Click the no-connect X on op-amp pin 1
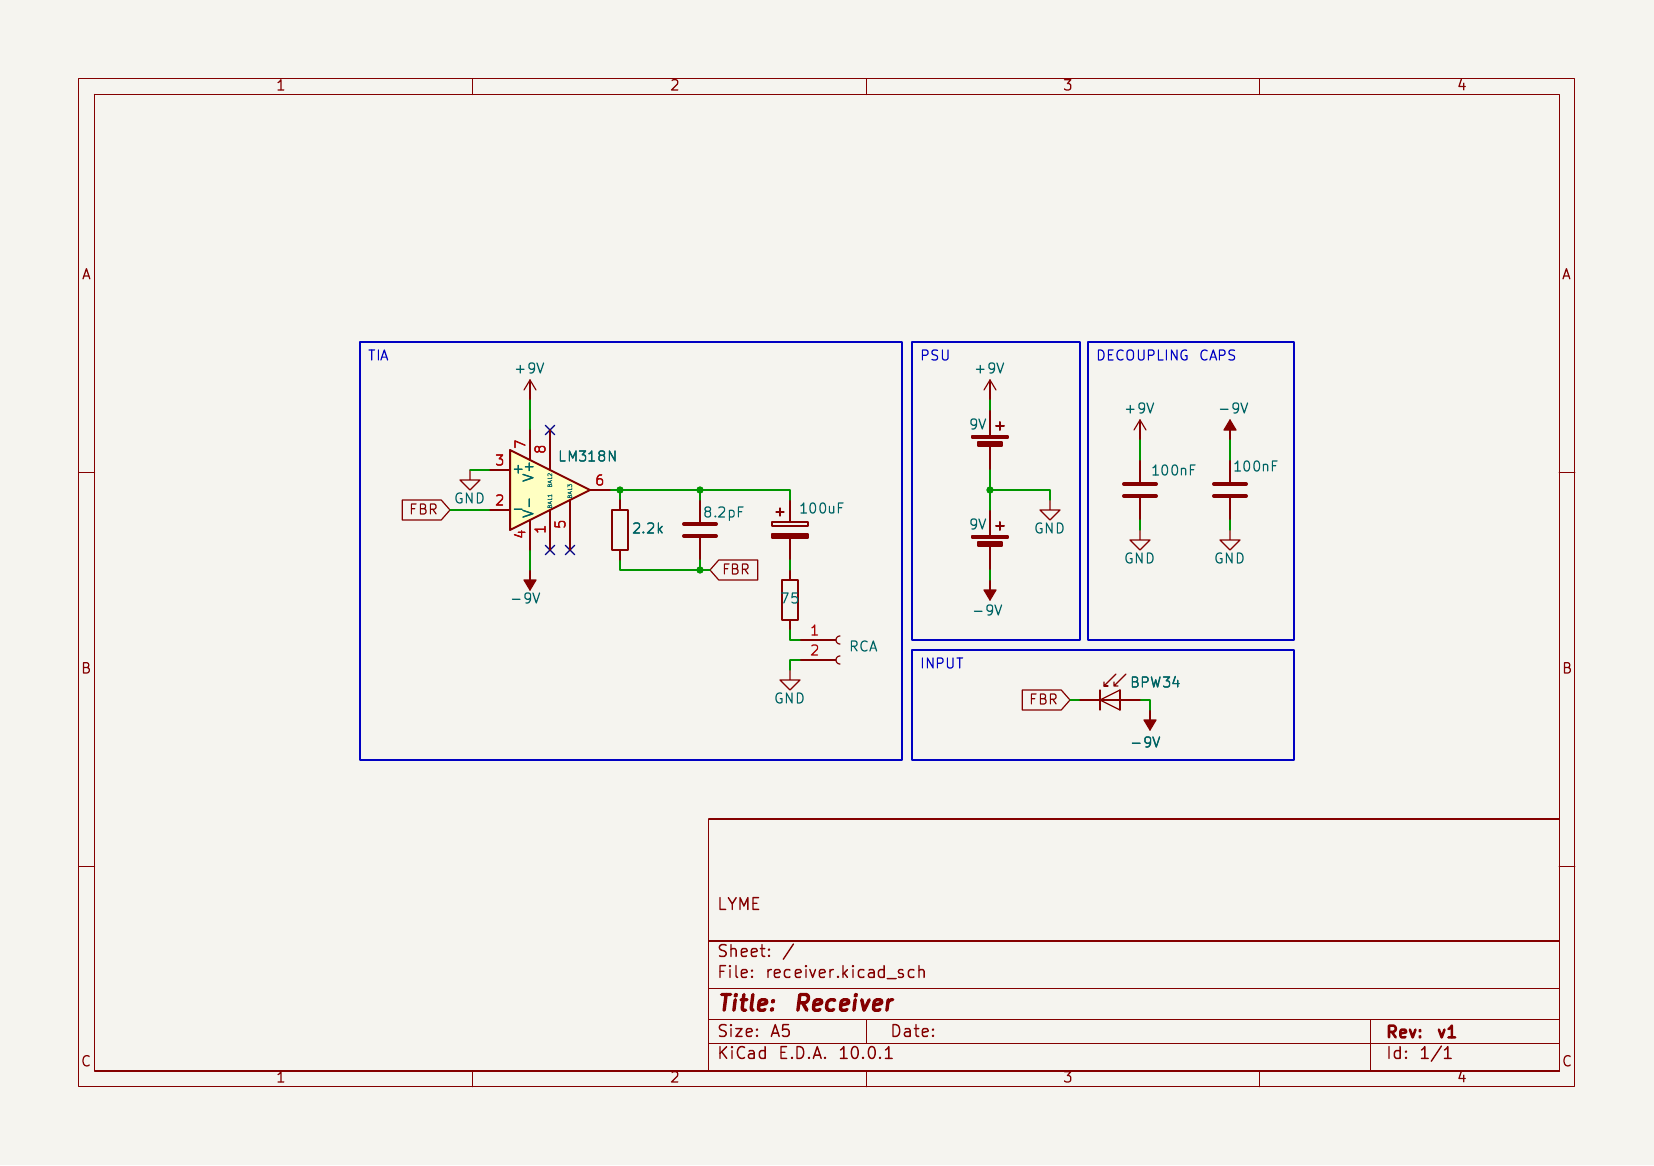The height and width of the screenshot is (1166, 1654). point(550,550)
